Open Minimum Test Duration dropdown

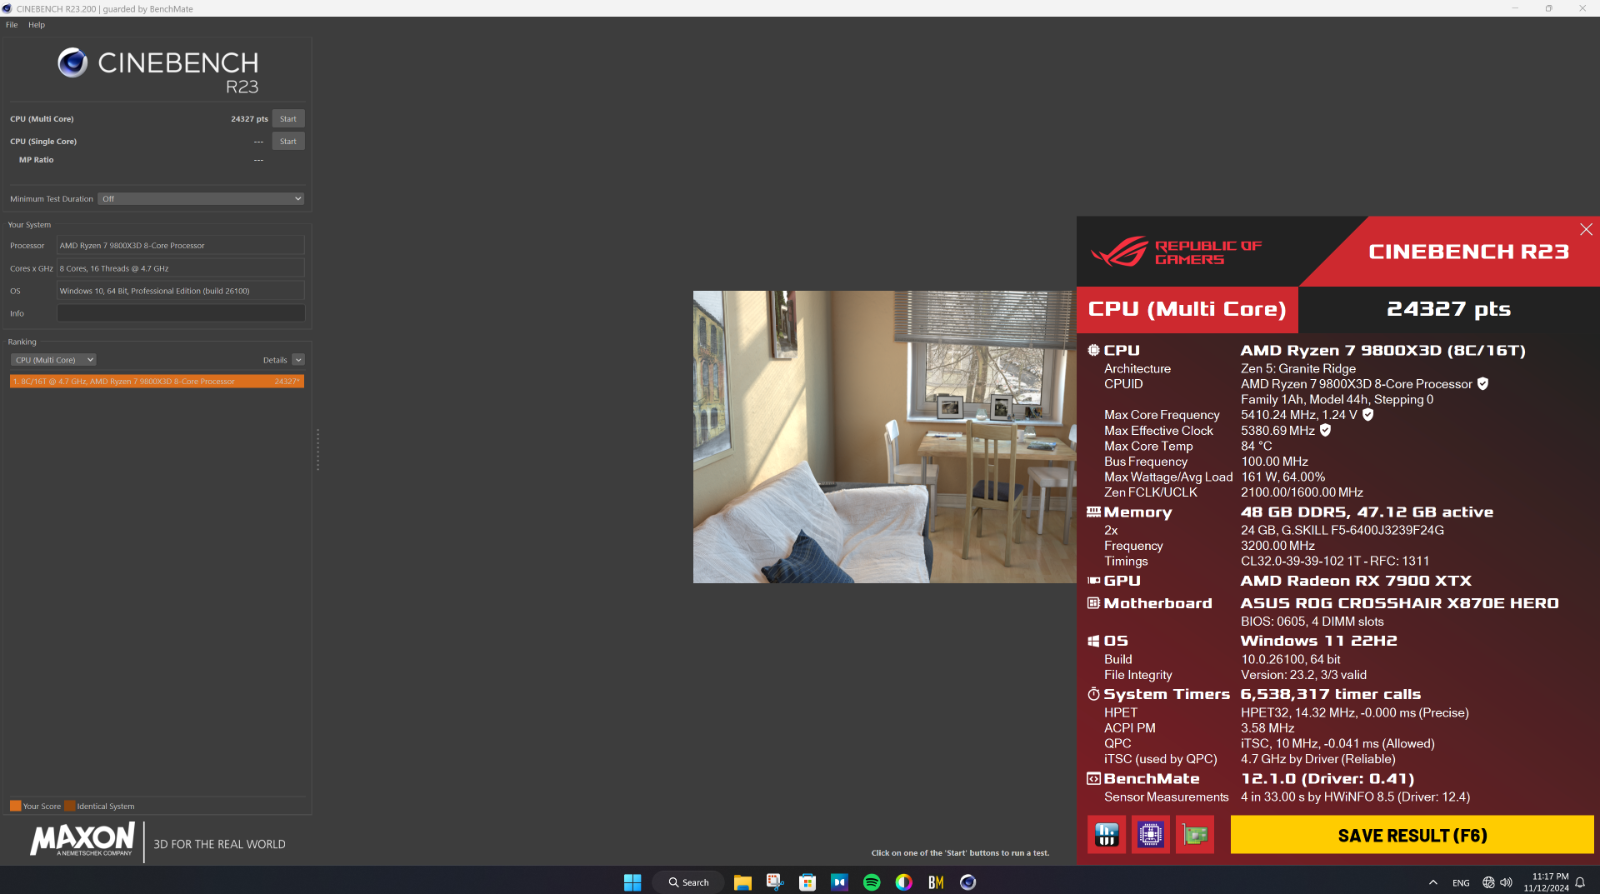[201, 199]
